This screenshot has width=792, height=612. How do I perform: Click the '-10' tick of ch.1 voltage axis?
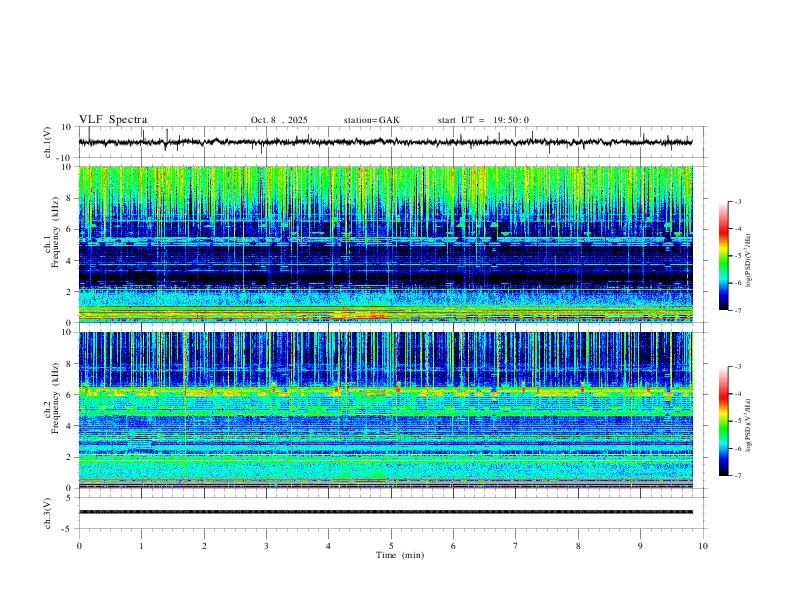tap(66, 158)
